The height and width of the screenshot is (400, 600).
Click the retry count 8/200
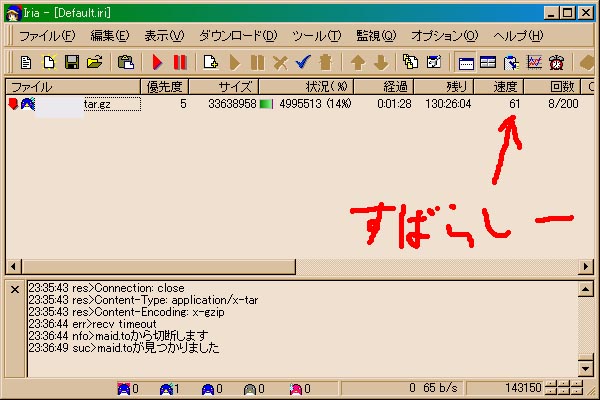pos(563,104)
